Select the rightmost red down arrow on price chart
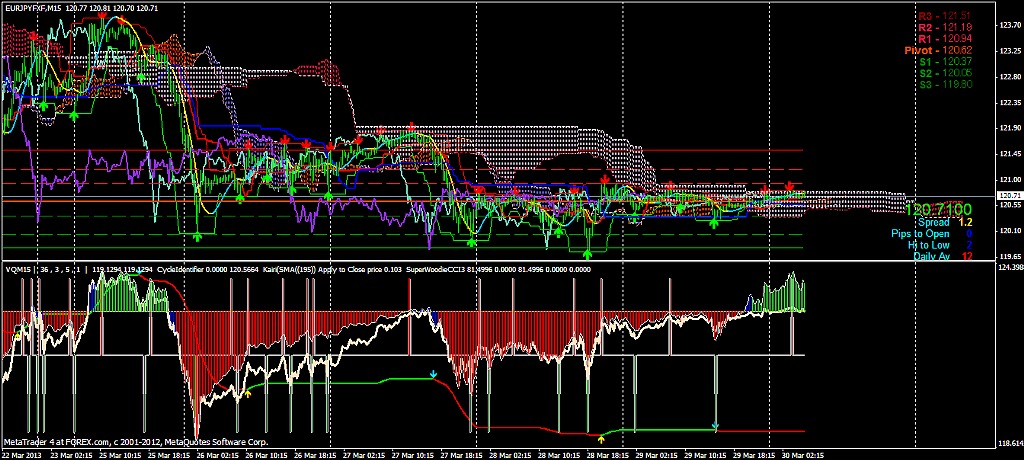The image size is (1024, 460). tap(790, 187)
